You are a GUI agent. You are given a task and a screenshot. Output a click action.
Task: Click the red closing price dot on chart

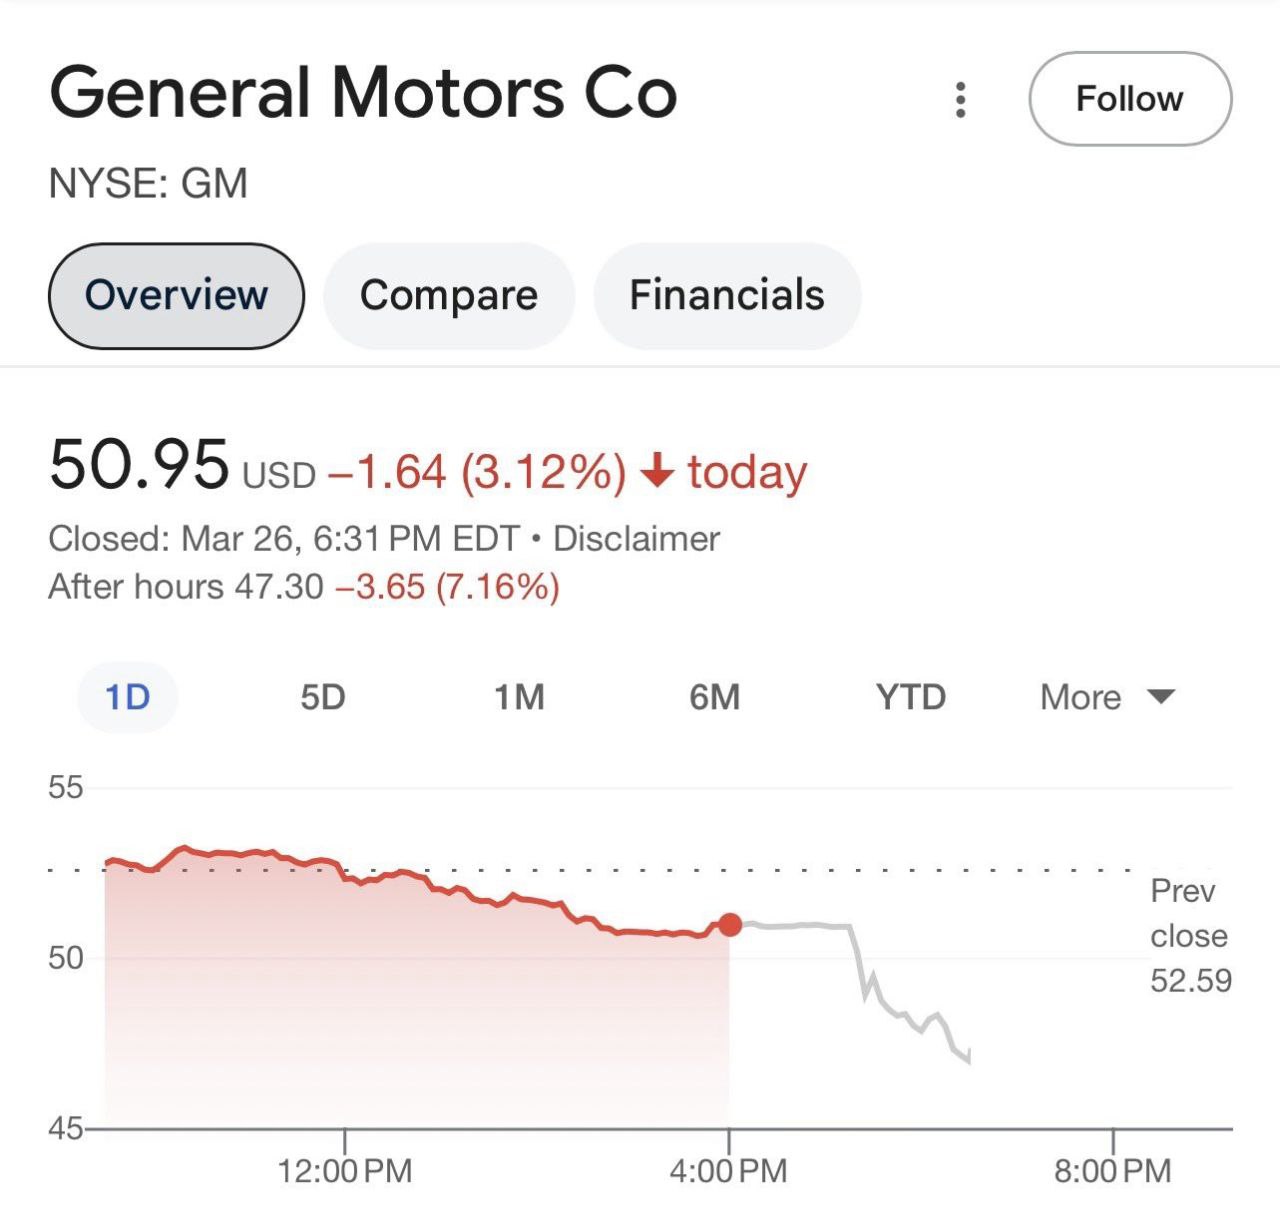point(730,925)
